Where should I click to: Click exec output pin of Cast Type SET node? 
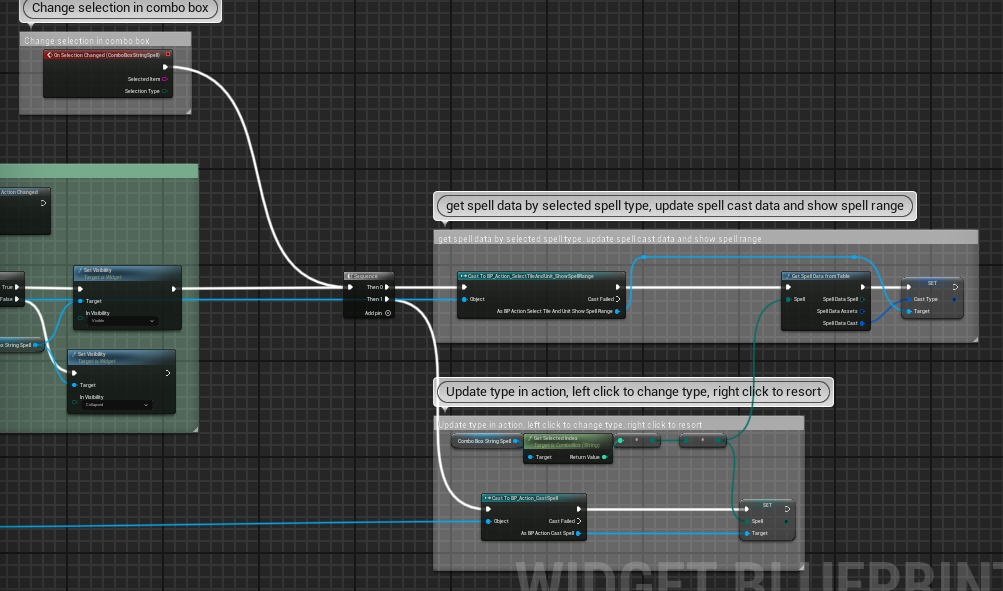pos(955,287)
